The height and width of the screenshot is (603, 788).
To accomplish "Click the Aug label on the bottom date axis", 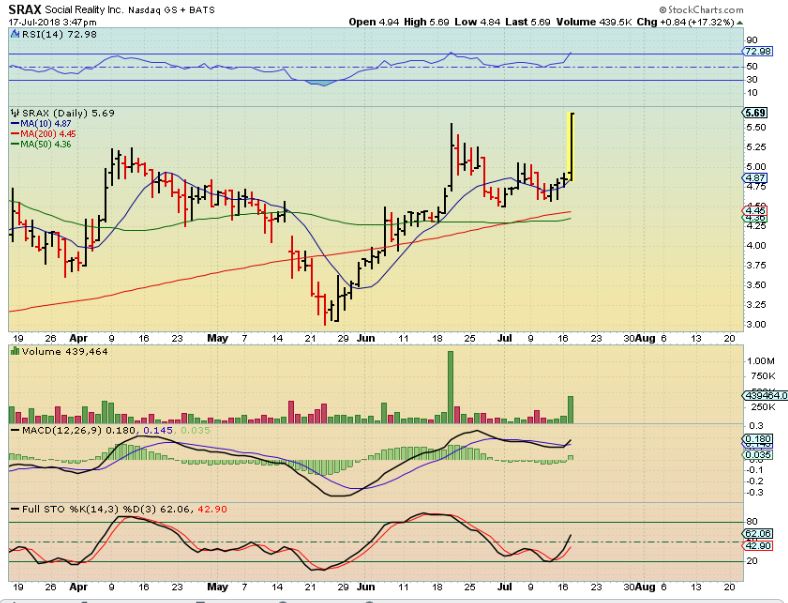I will coord(645,586).
